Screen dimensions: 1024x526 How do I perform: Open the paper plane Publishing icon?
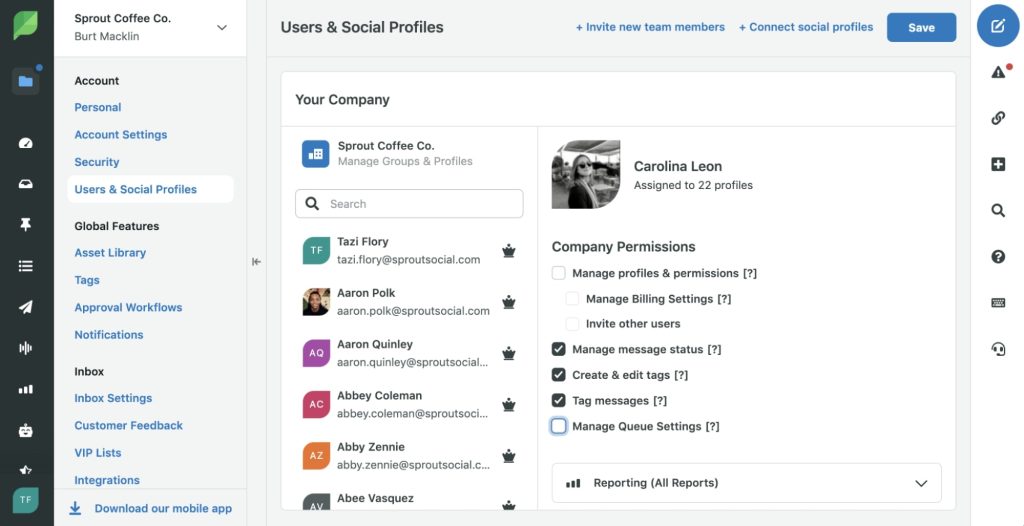[x=26, y=307]
